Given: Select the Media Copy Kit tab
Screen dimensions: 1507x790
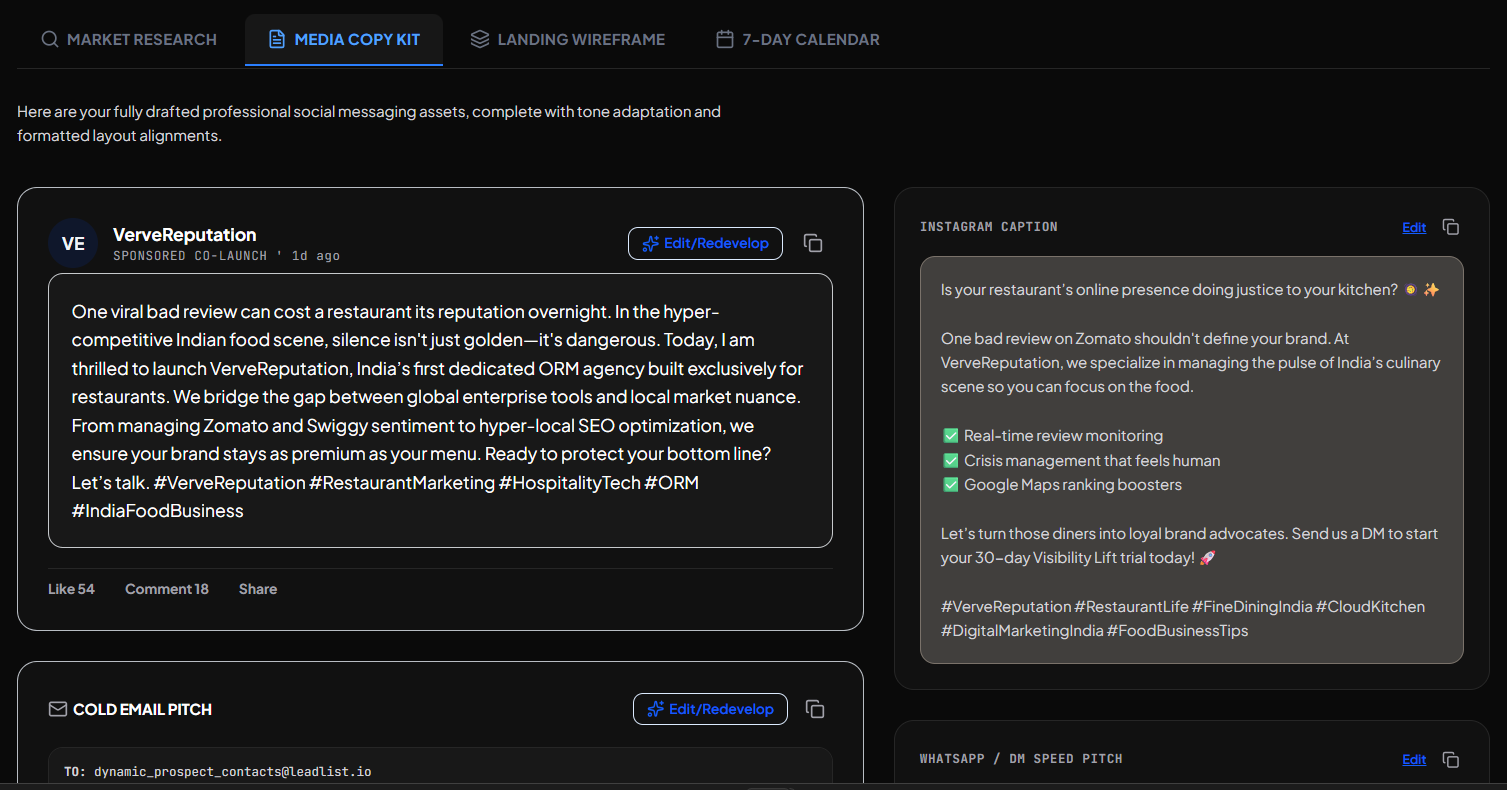Looking at the screenshot, I should [x=344, y=40].
